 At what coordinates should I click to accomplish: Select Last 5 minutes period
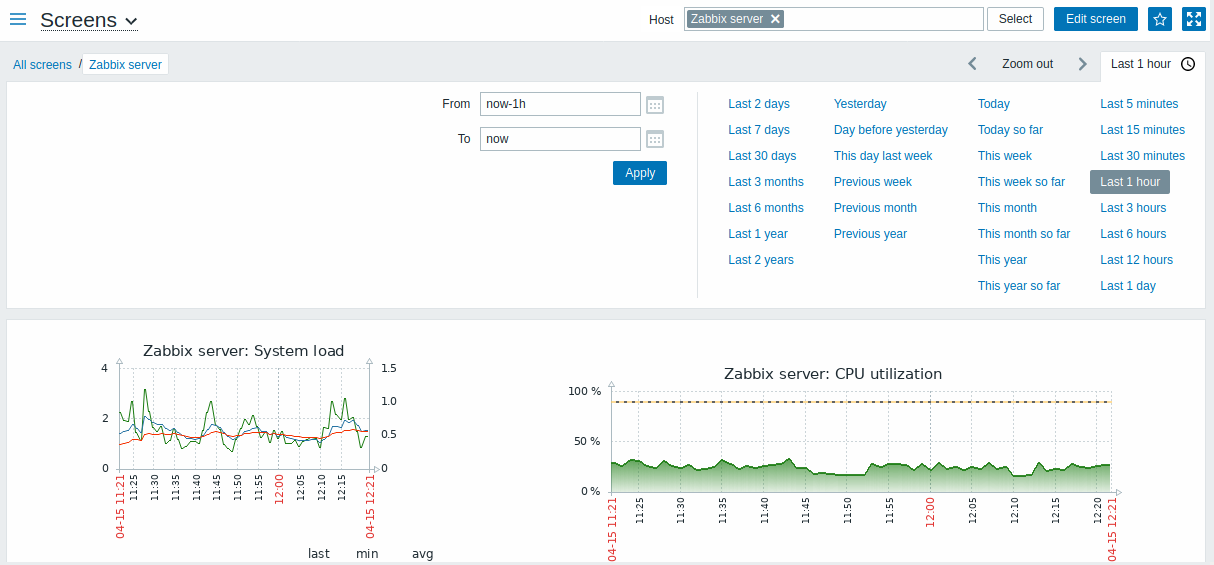pos(1139,104)
